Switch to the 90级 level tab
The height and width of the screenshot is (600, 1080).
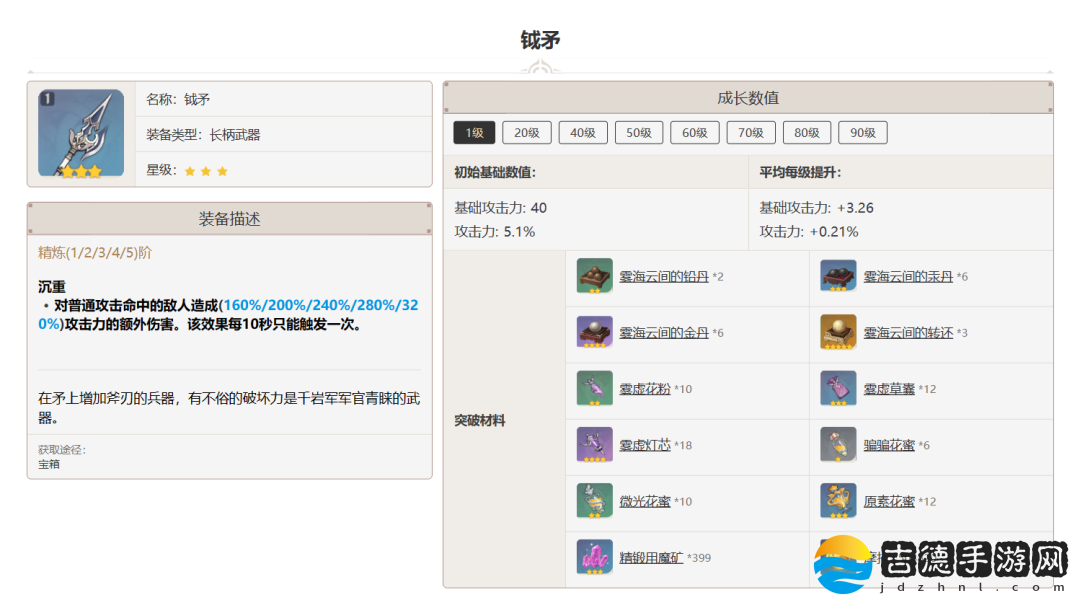pyautogui.click(x=863, y=133)
